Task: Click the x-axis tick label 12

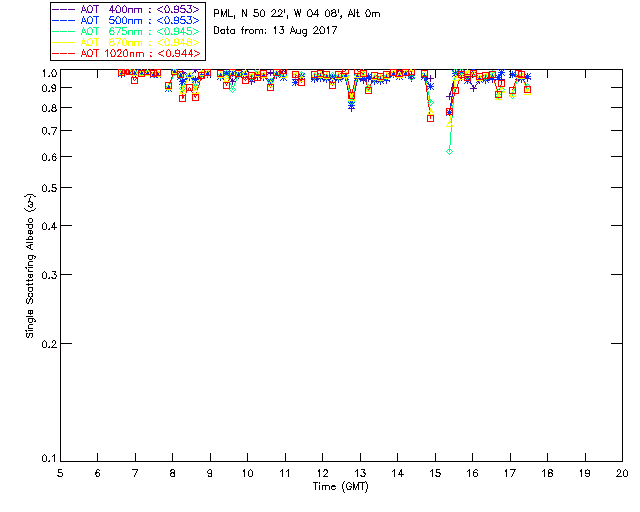Action: click(x=322, y=473)
